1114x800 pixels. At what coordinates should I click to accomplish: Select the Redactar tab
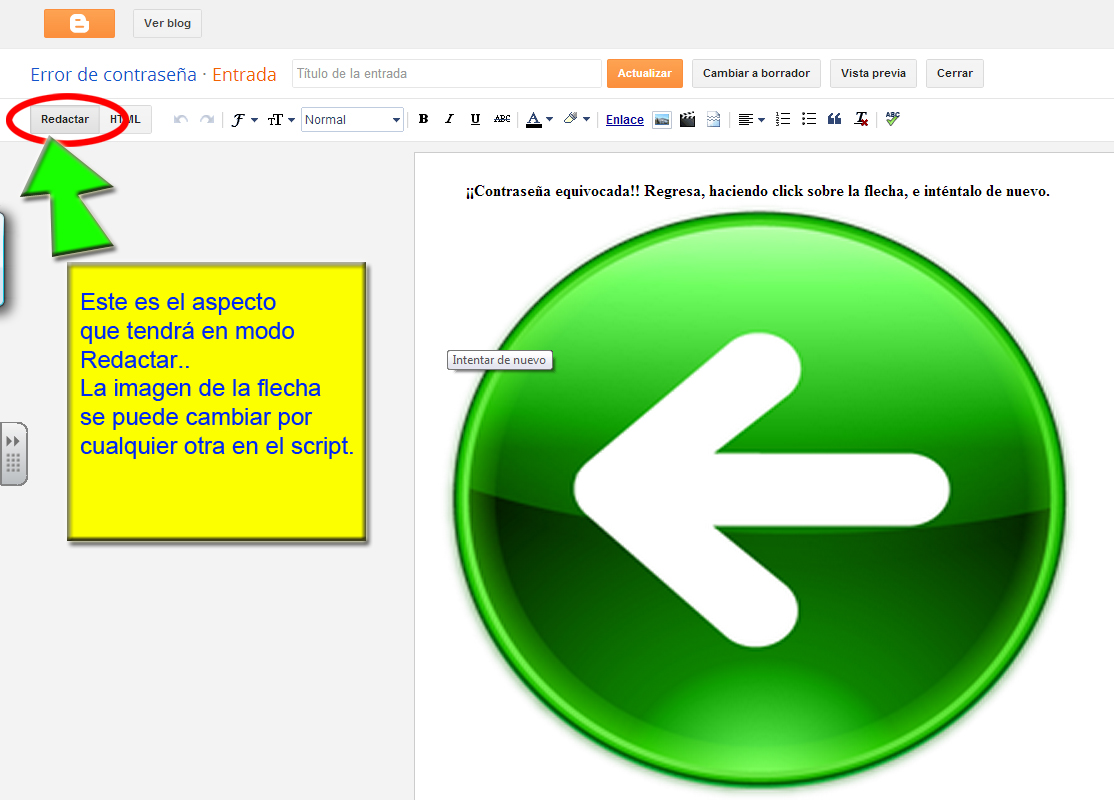[64, 118]
